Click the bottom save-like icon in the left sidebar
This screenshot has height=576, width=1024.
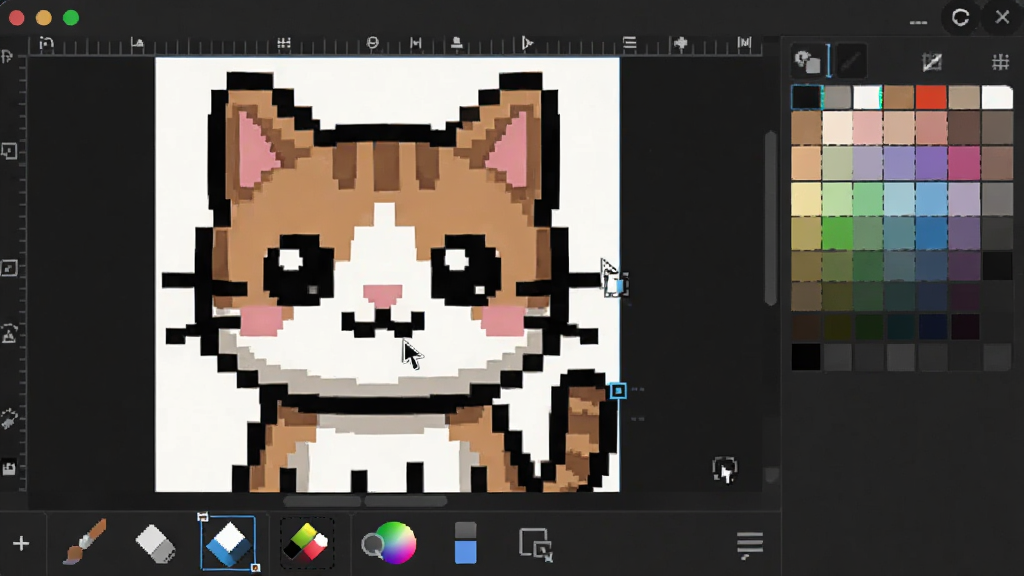click(x=9, y=468)
